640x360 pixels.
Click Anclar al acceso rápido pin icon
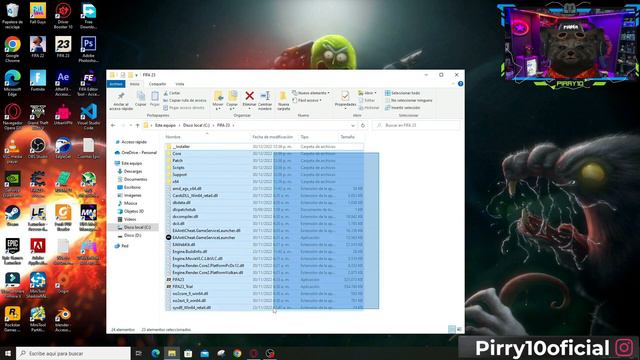coord(121,96)
